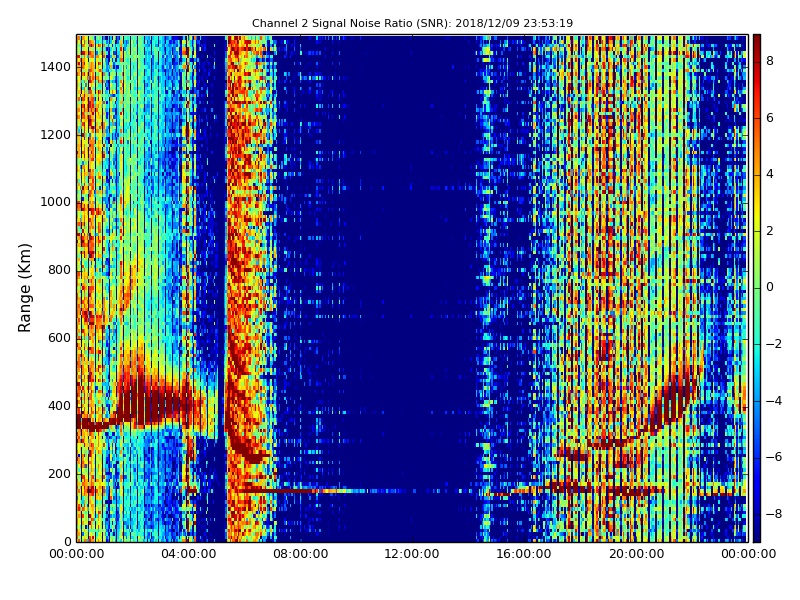The width and height of the screenshot is (800, 600).
Task: Click the 20:00:00 time axis label
Action: (x=636, y=554)
